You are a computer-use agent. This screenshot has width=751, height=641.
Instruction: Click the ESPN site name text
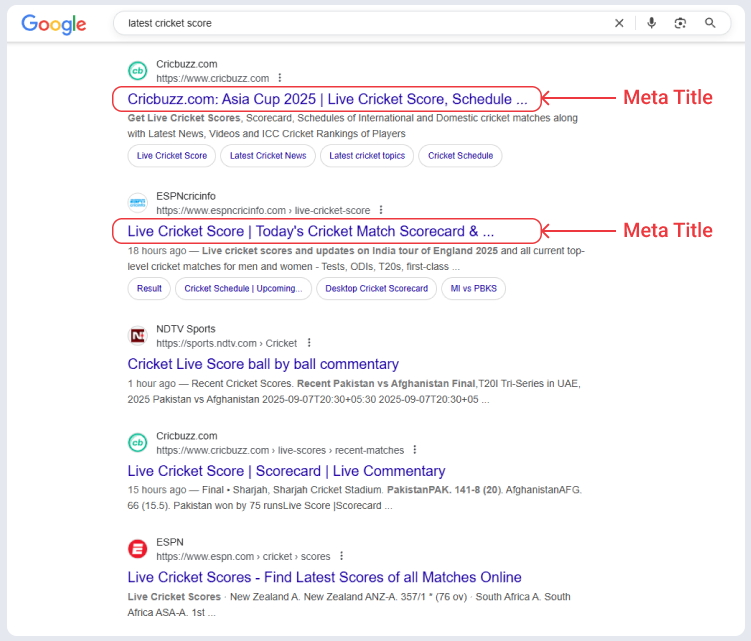pos(170,542)
